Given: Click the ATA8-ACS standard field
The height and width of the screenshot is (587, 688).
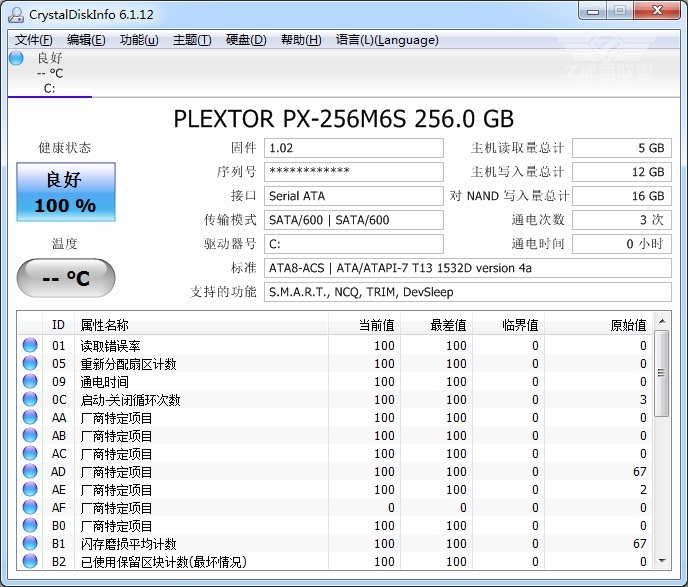Looking at the screenshot, I should (468, 268).
